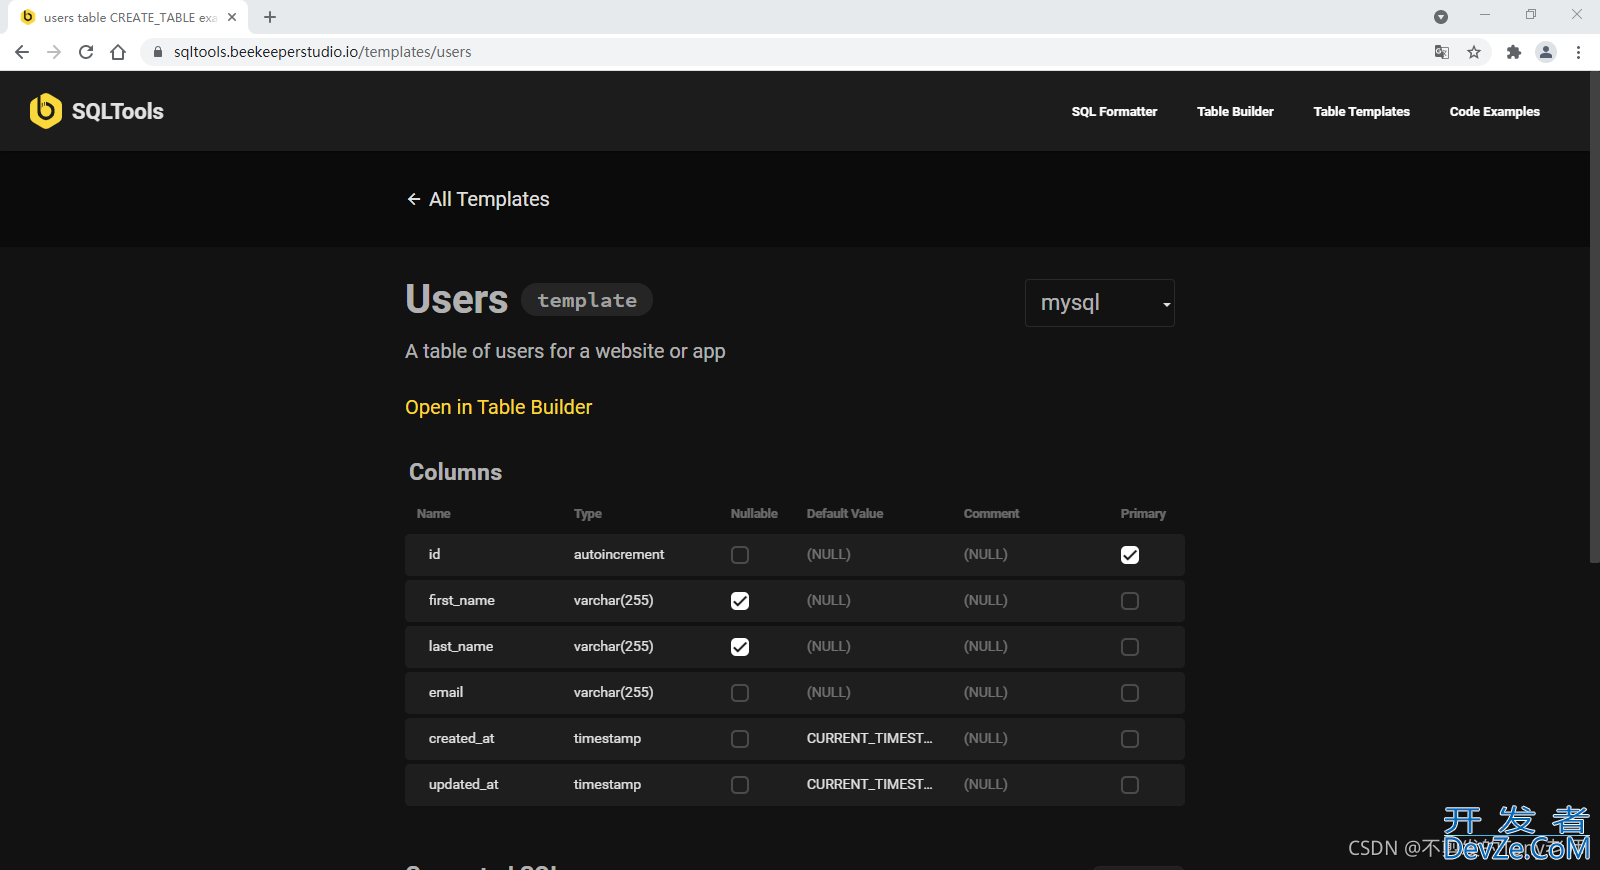This screenshot has width=1600, height=870.
Task: Open SQL Formatter in the navigation
Action: (1114, 112)
